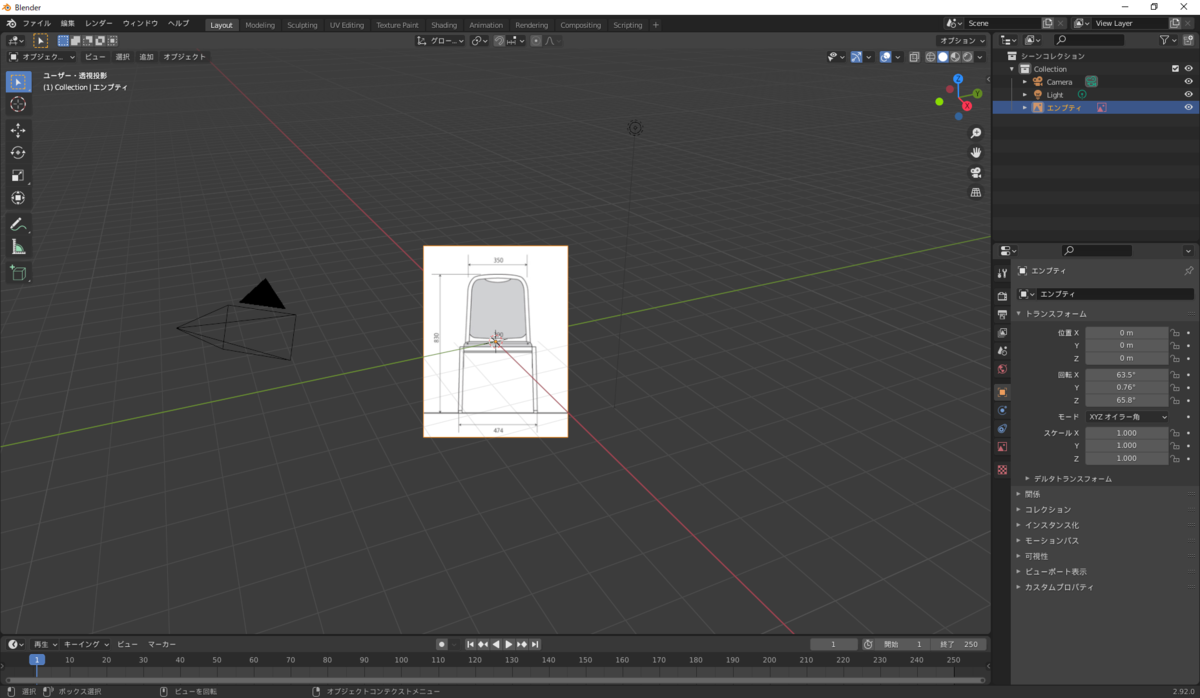The width and height of the screenshot is (1200, 698).
Task: Toggle lock for 回転 Z
Action: [1176, 400]
